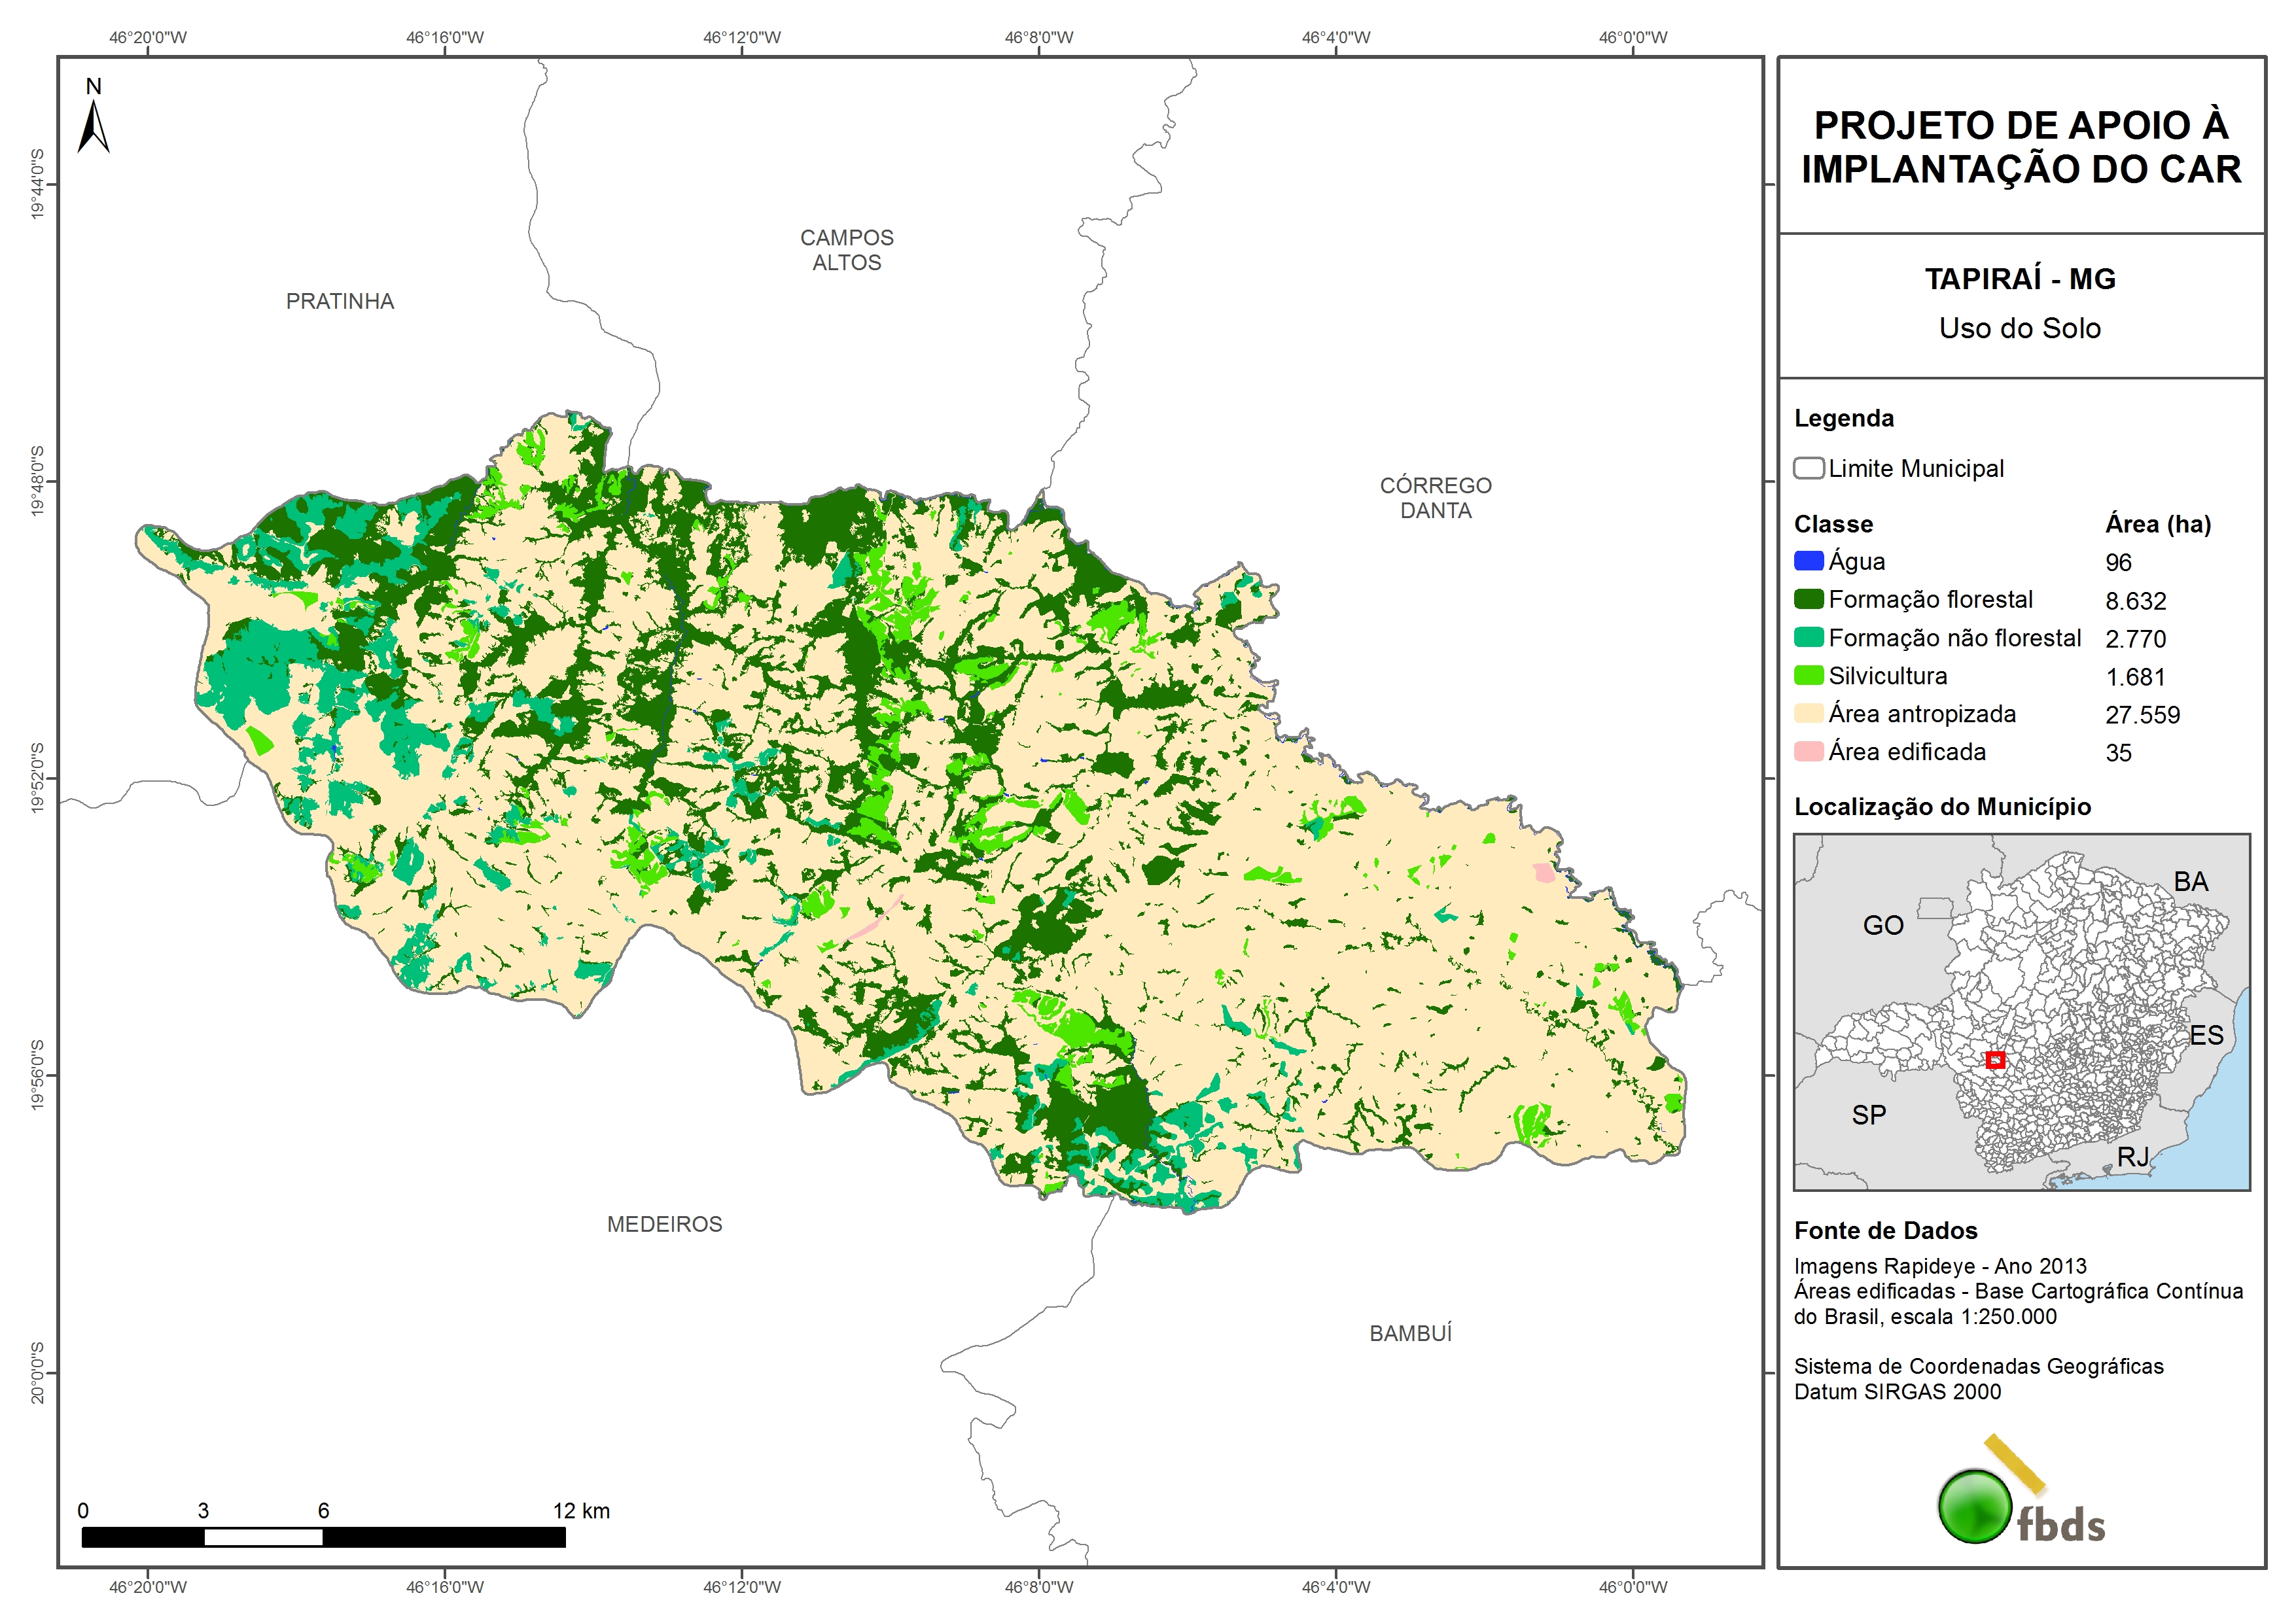Click the PRATINHA municipality label
This screenshot has width=2296, height=1623.
click(x=339, y=301)
